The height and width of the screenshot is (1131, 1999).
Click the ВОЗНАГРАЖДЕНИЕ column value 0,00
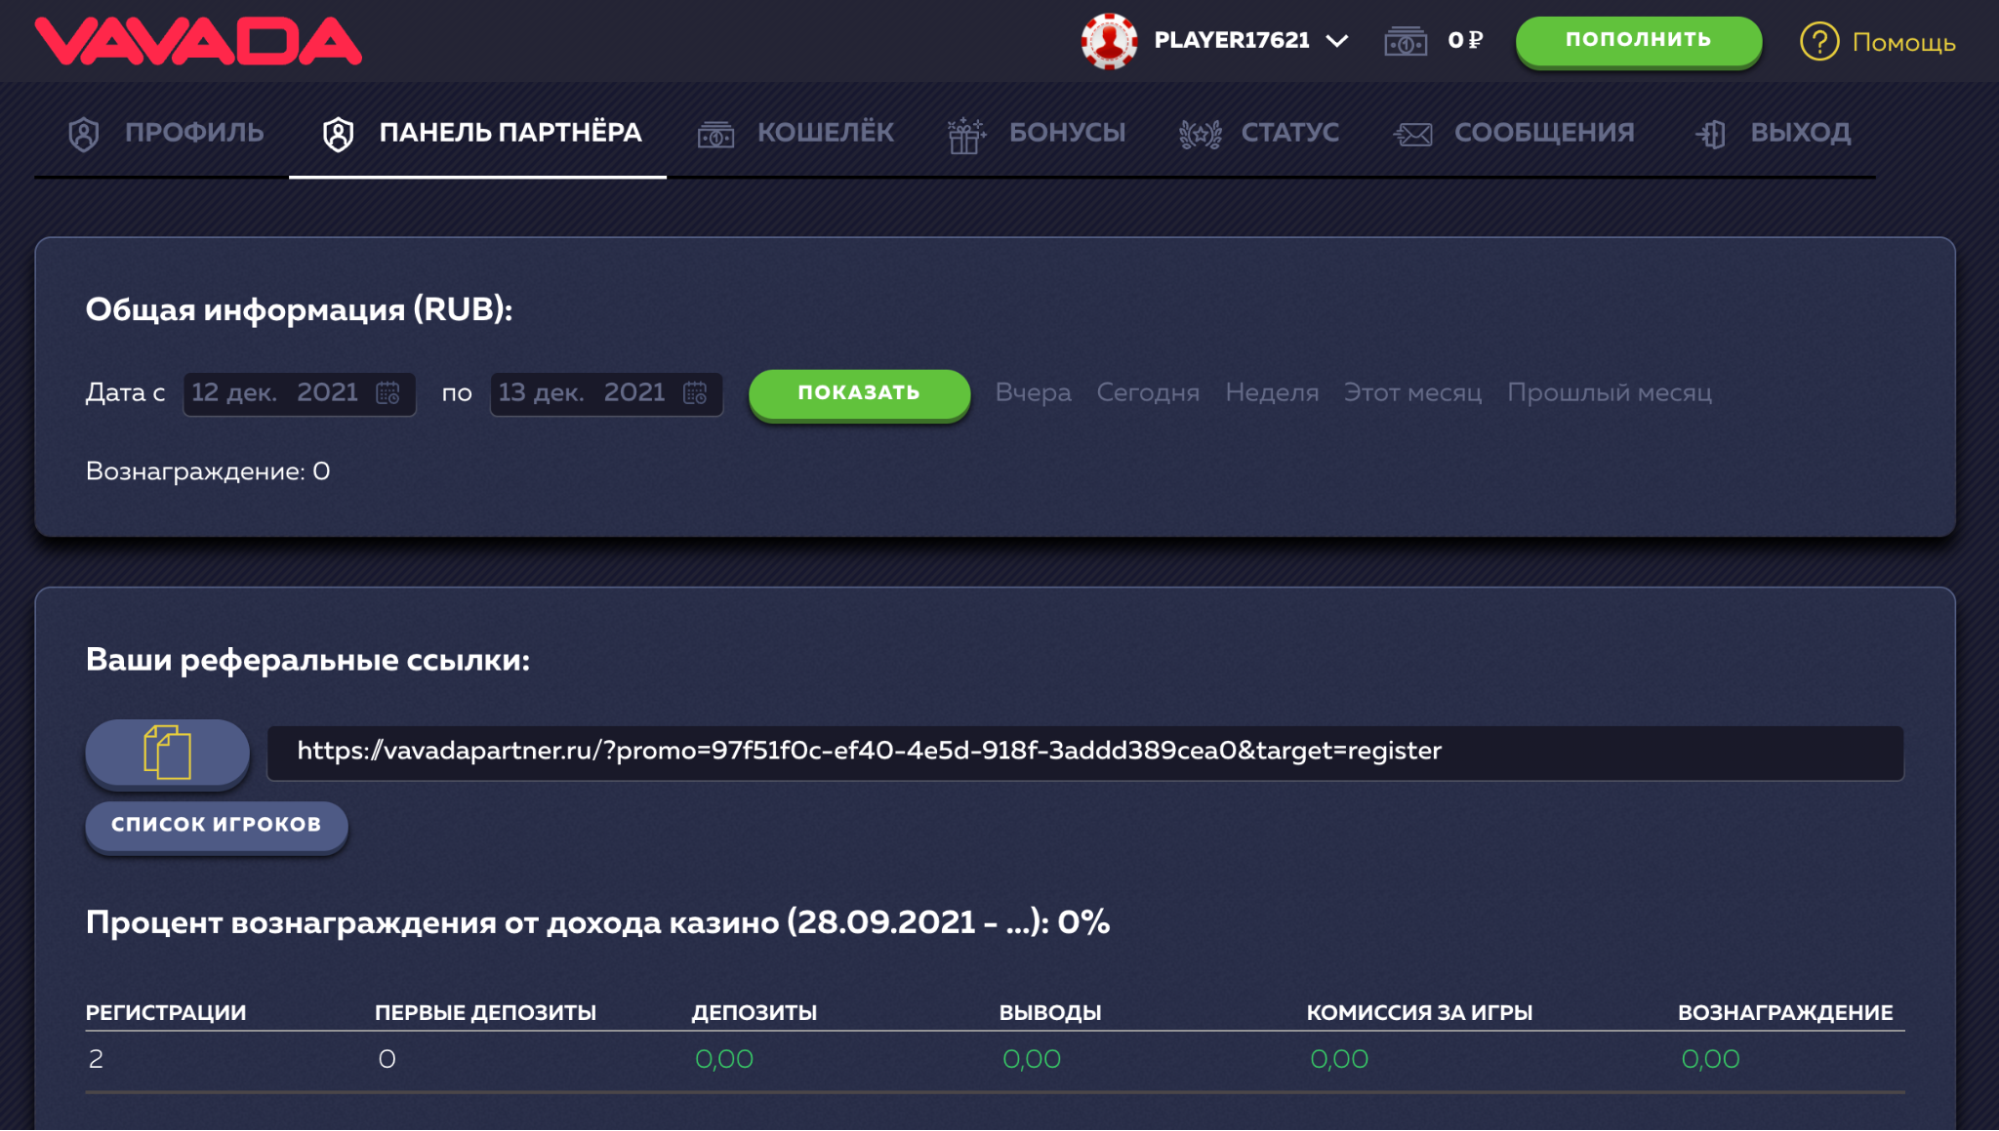(1710, 1059)
